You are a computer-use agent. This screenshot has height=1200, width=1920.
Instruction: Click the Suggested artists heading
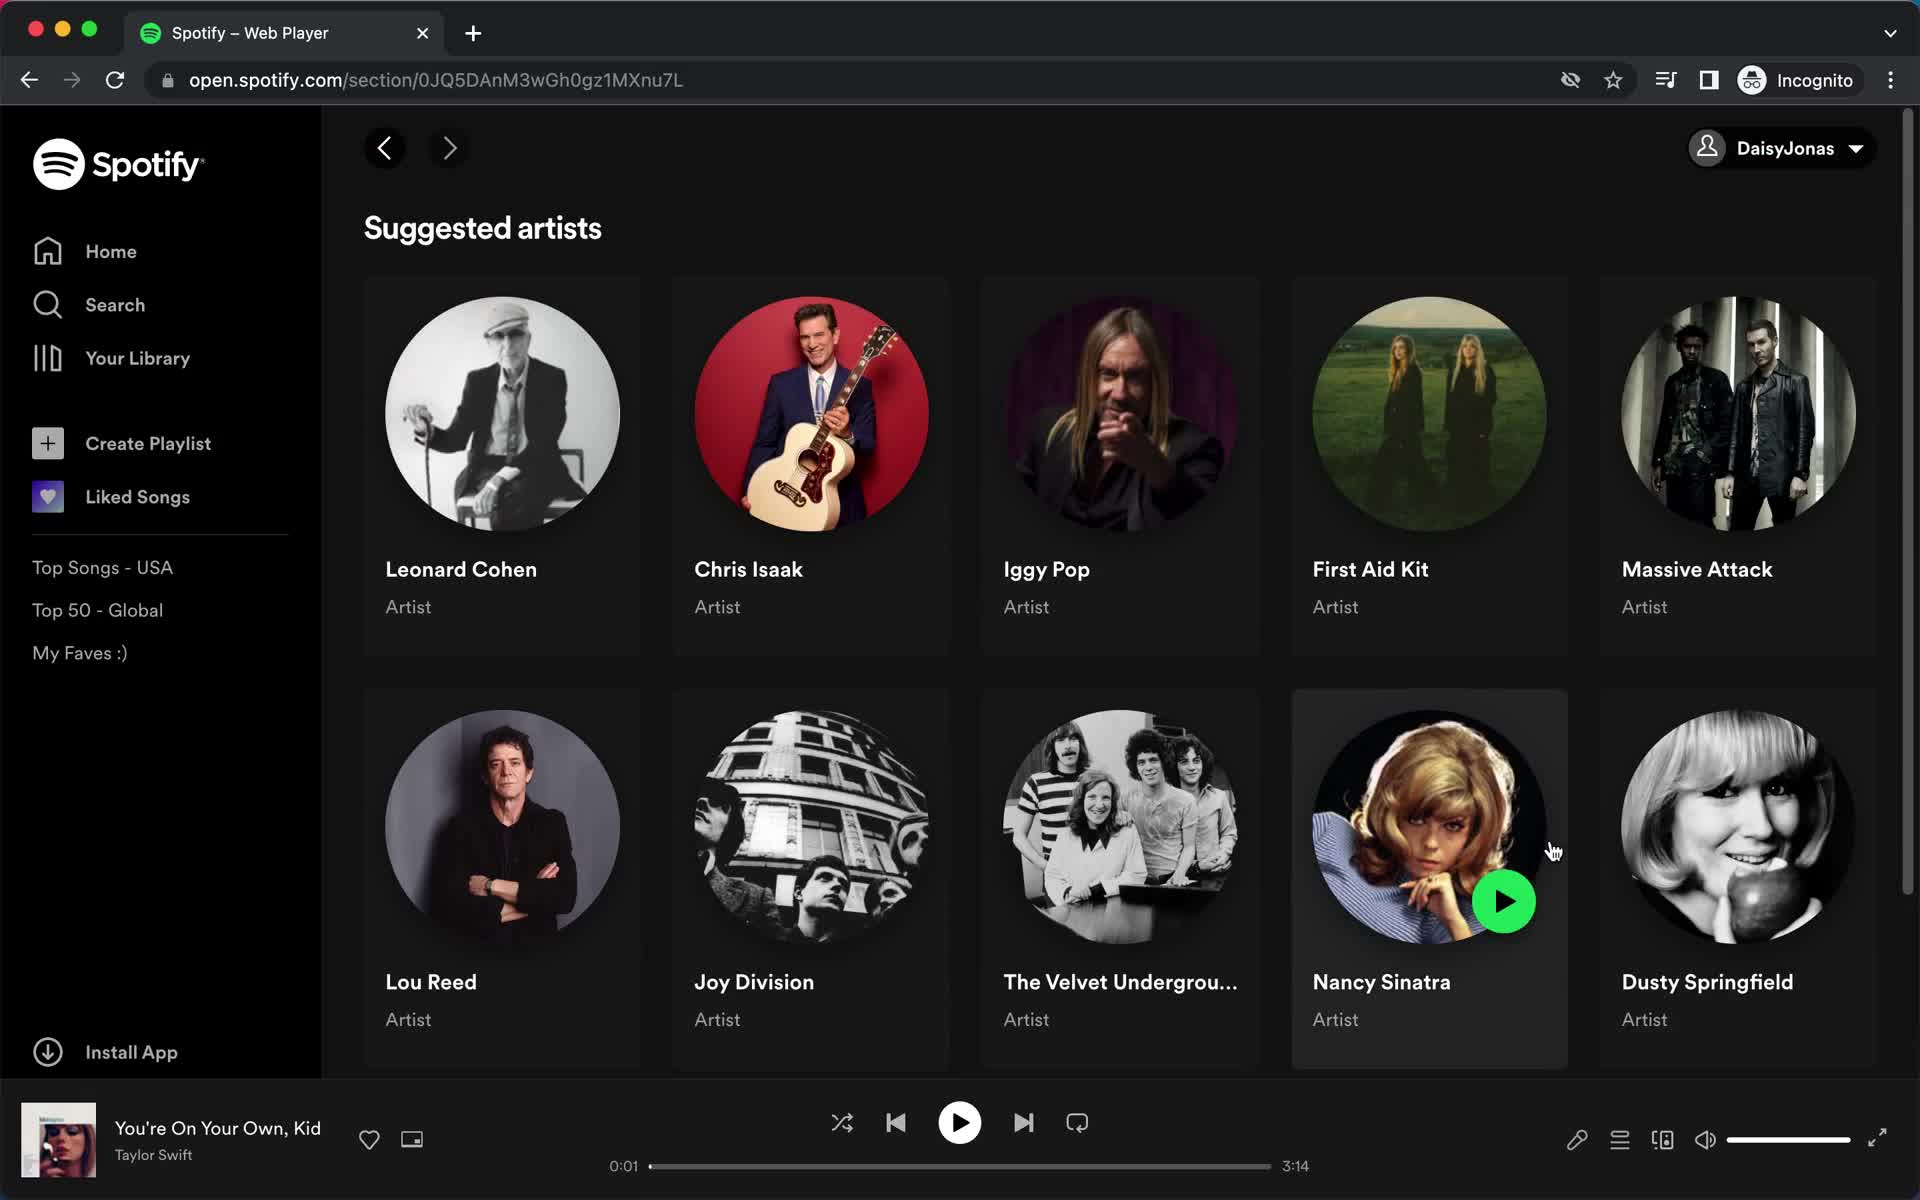click(x=482, y=228)
